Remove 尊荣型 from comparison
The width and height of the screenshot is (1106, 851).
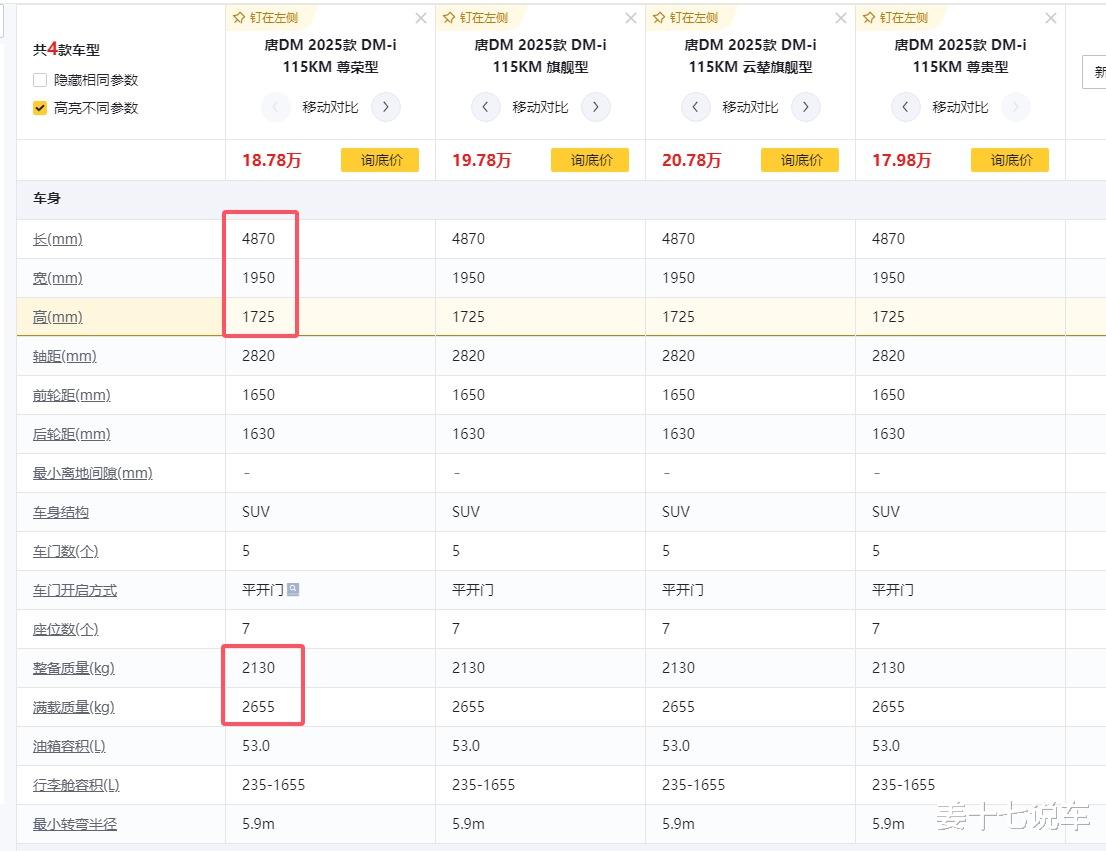click(x=421, y=18)
